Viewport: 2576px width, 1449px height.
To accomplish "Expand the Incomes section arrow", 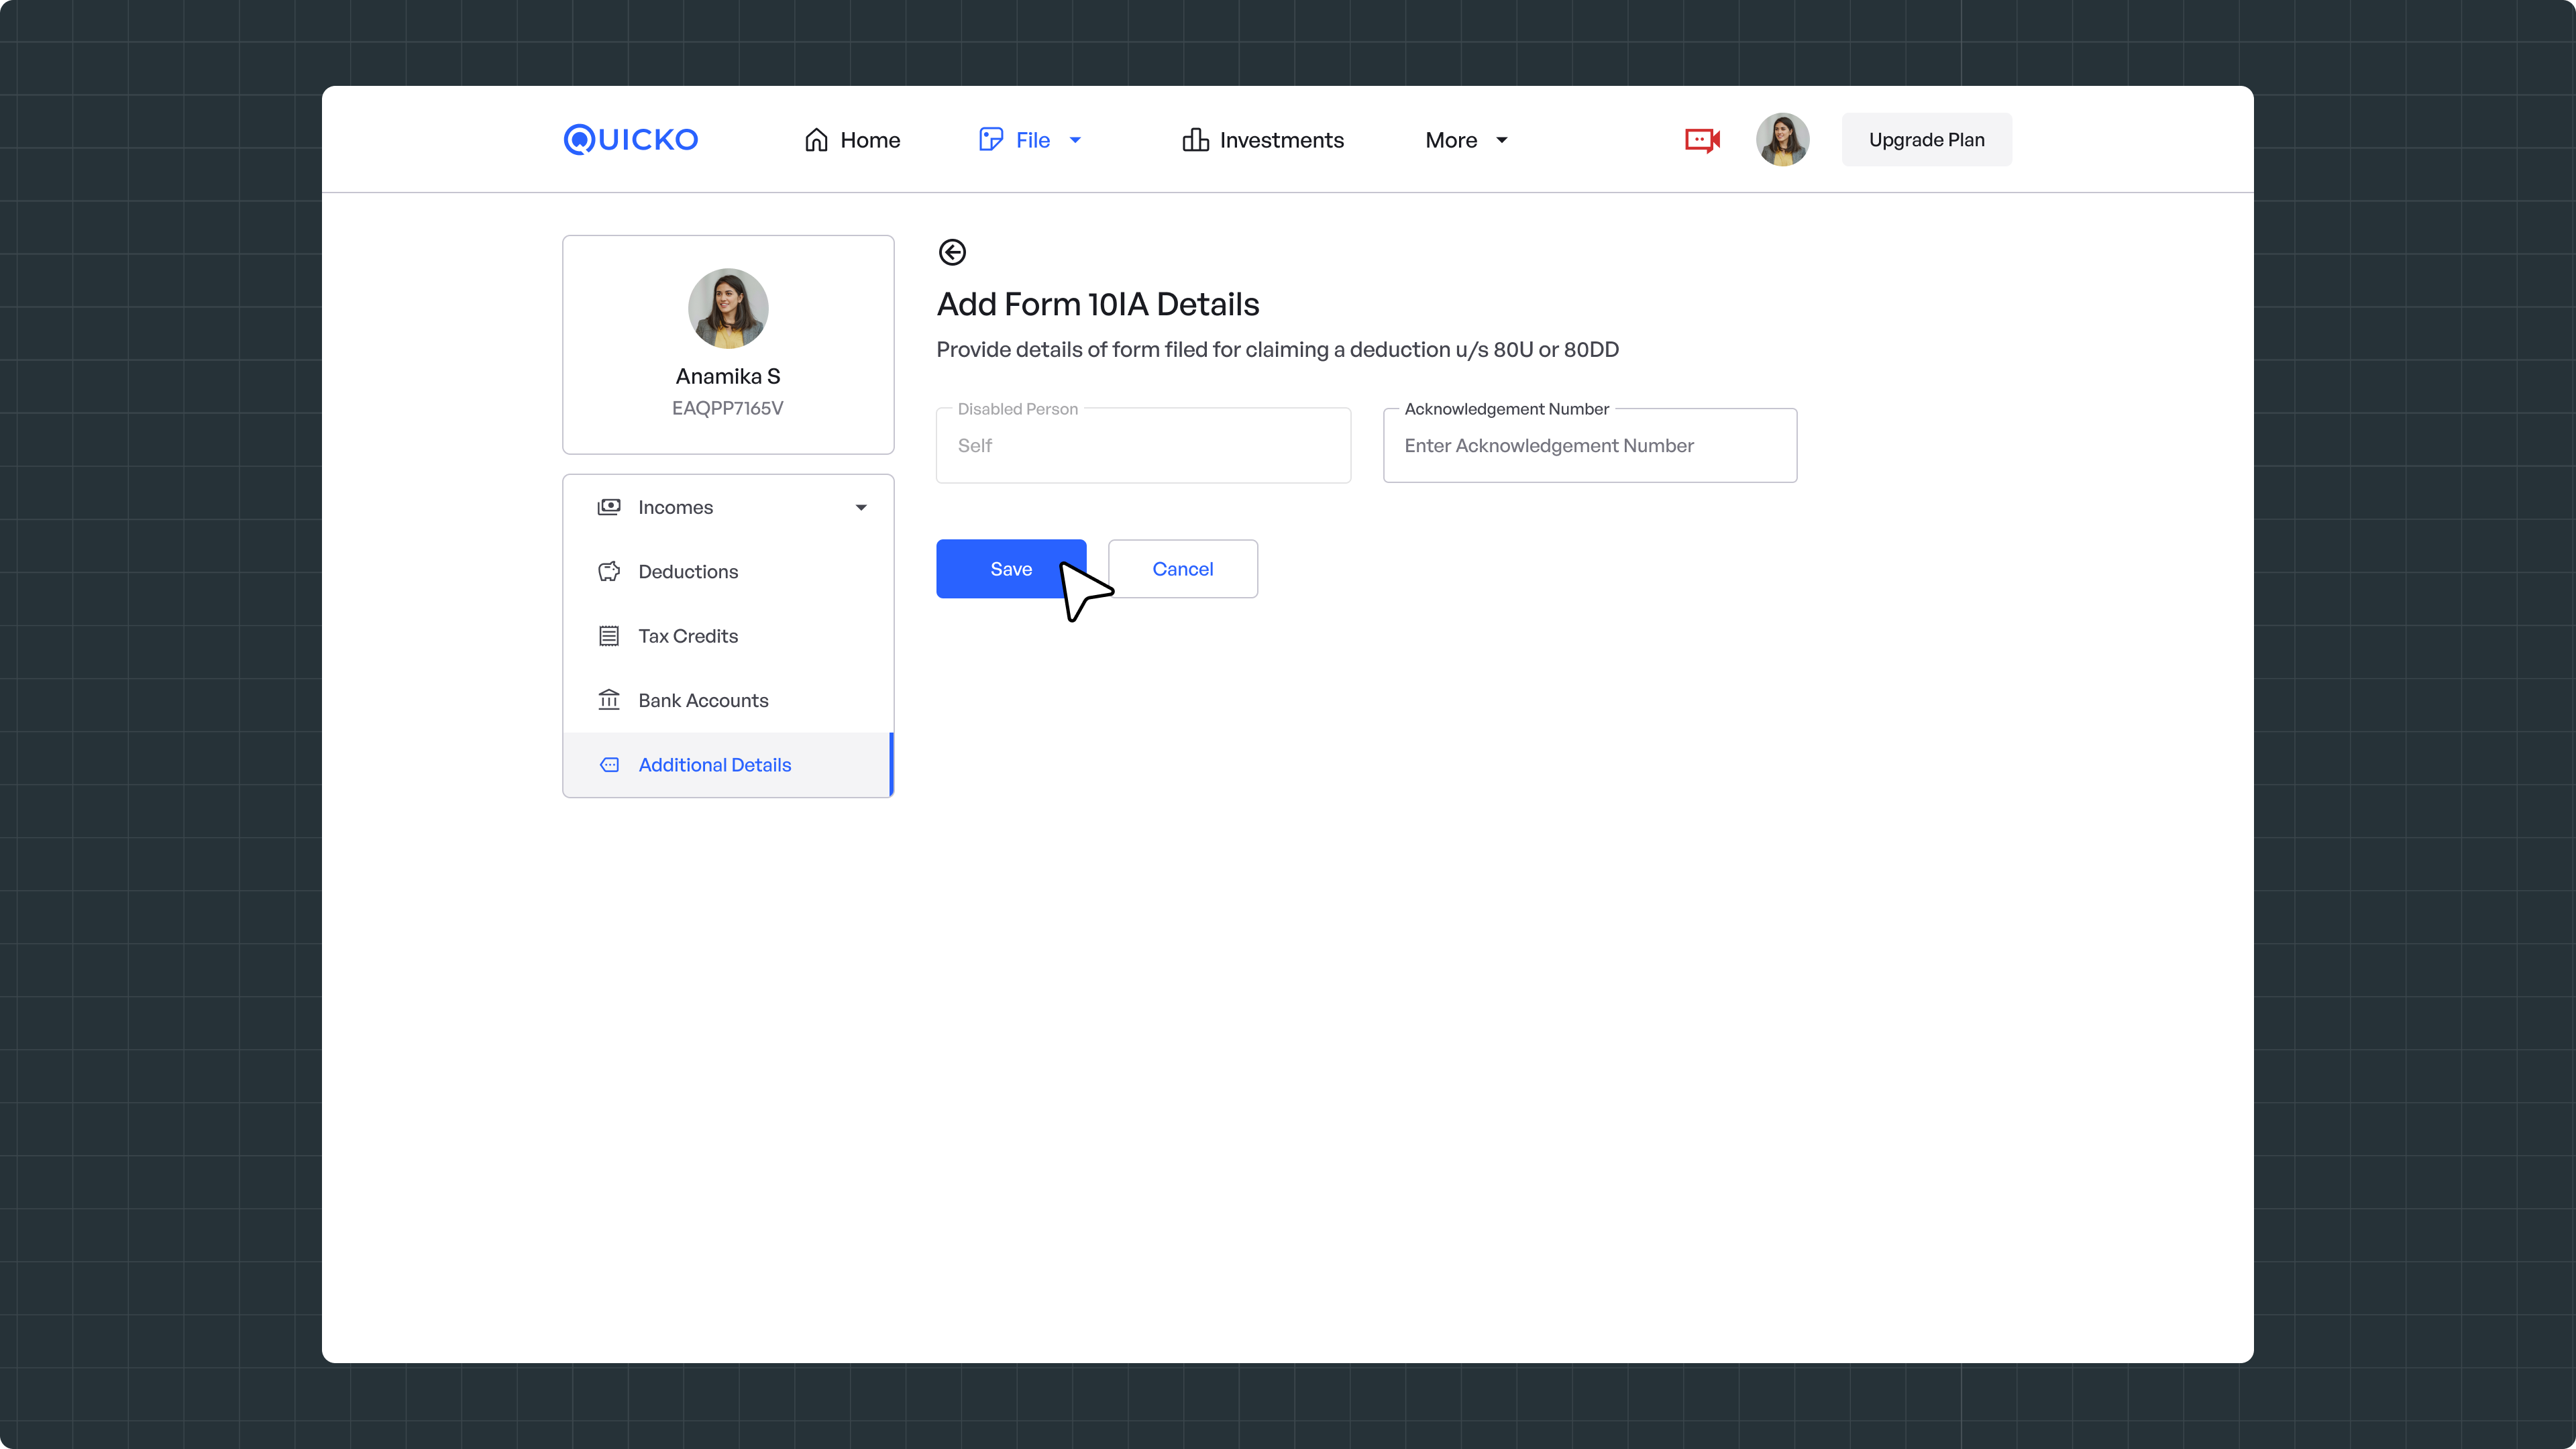I will [861, 508].
